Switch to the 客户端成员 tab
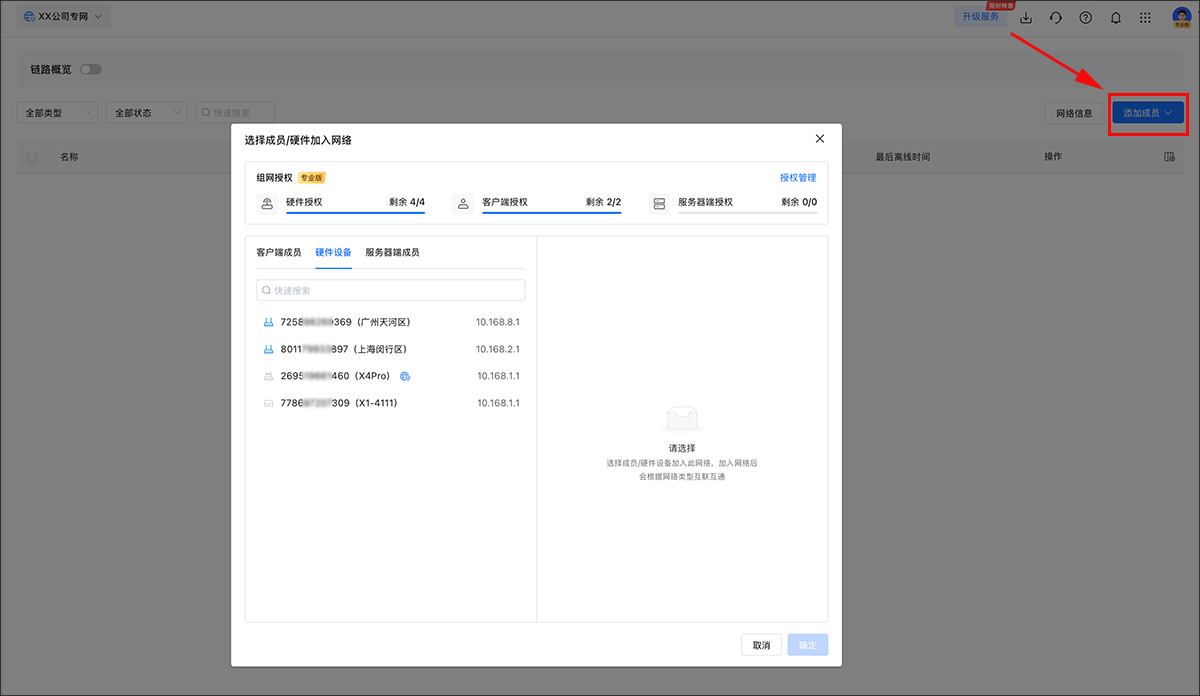Image resolution: width=1200 pixels, height=696 pixels. (278, 252)
